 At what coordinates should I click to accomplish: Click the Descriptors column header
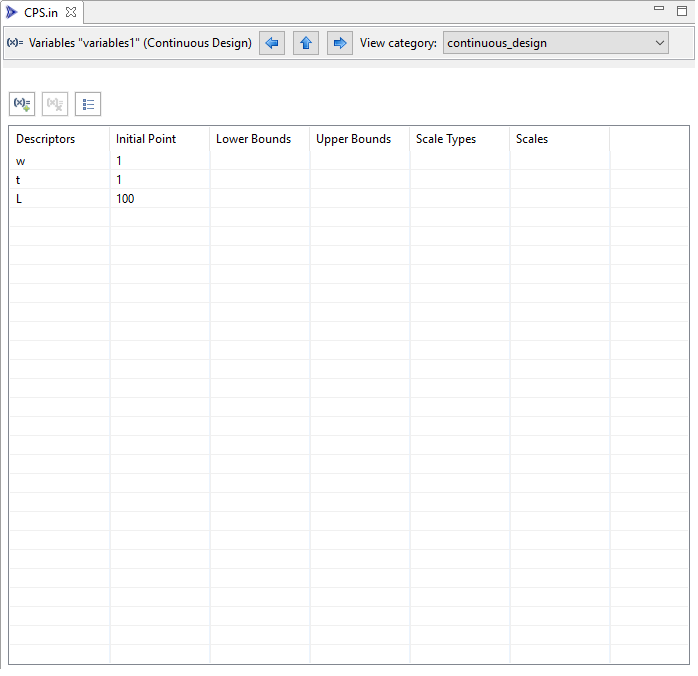[x=60, y=139]
